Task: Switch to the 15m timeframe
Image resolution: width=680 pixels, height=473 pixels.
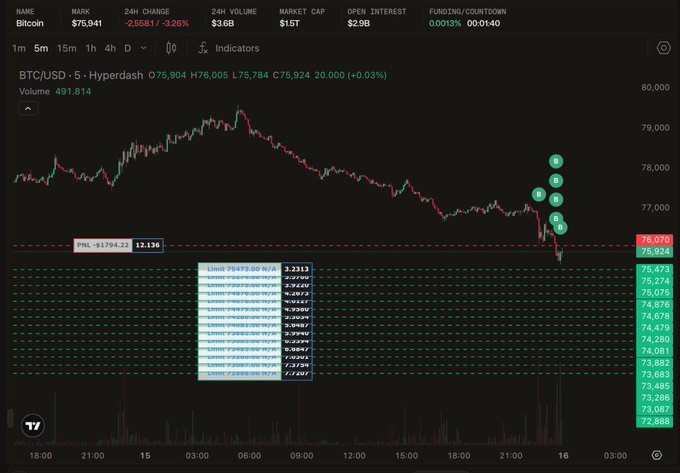Action: pyautogui.click(x=67, y=48)
